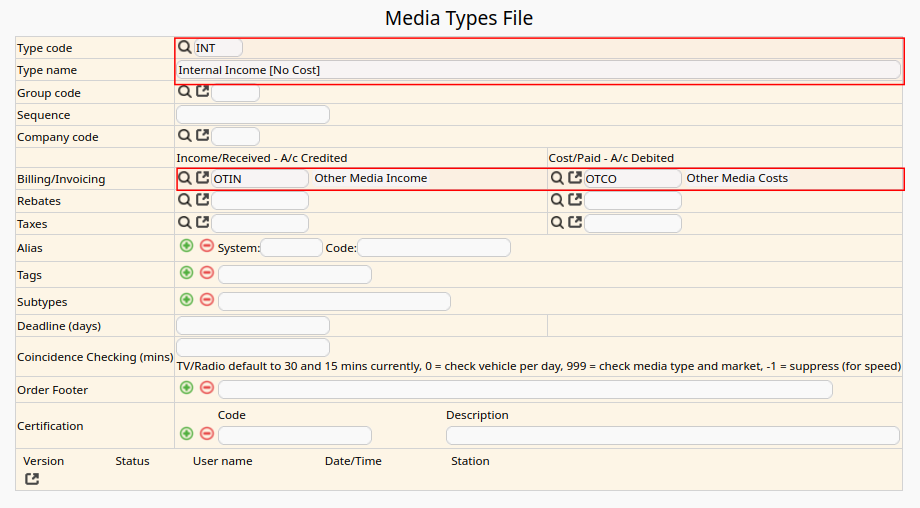Click the search icon next to Type code

185,47
